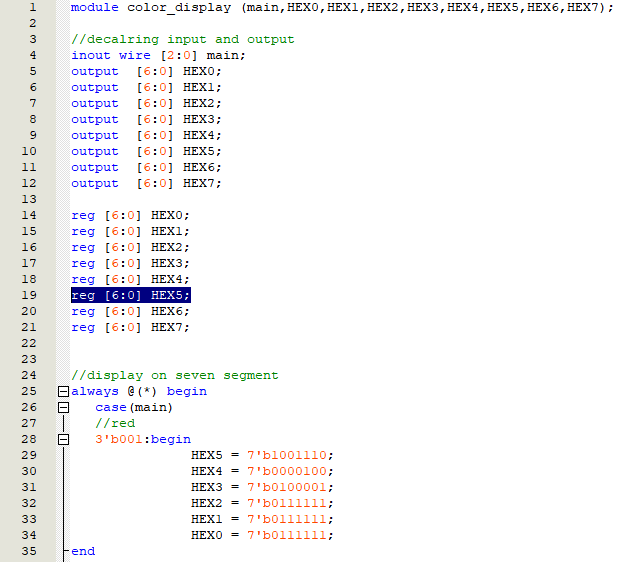Click line number 19 in the gutter
Viewport: 619px width, 562px height.
28,295
